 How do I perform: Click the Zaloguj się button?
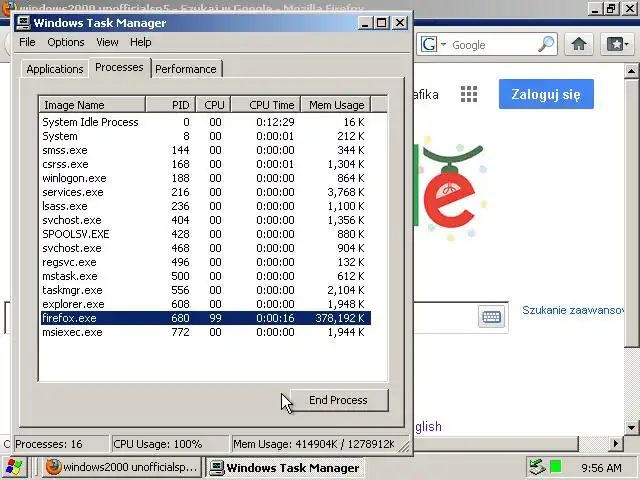click(x=546, y=94)
